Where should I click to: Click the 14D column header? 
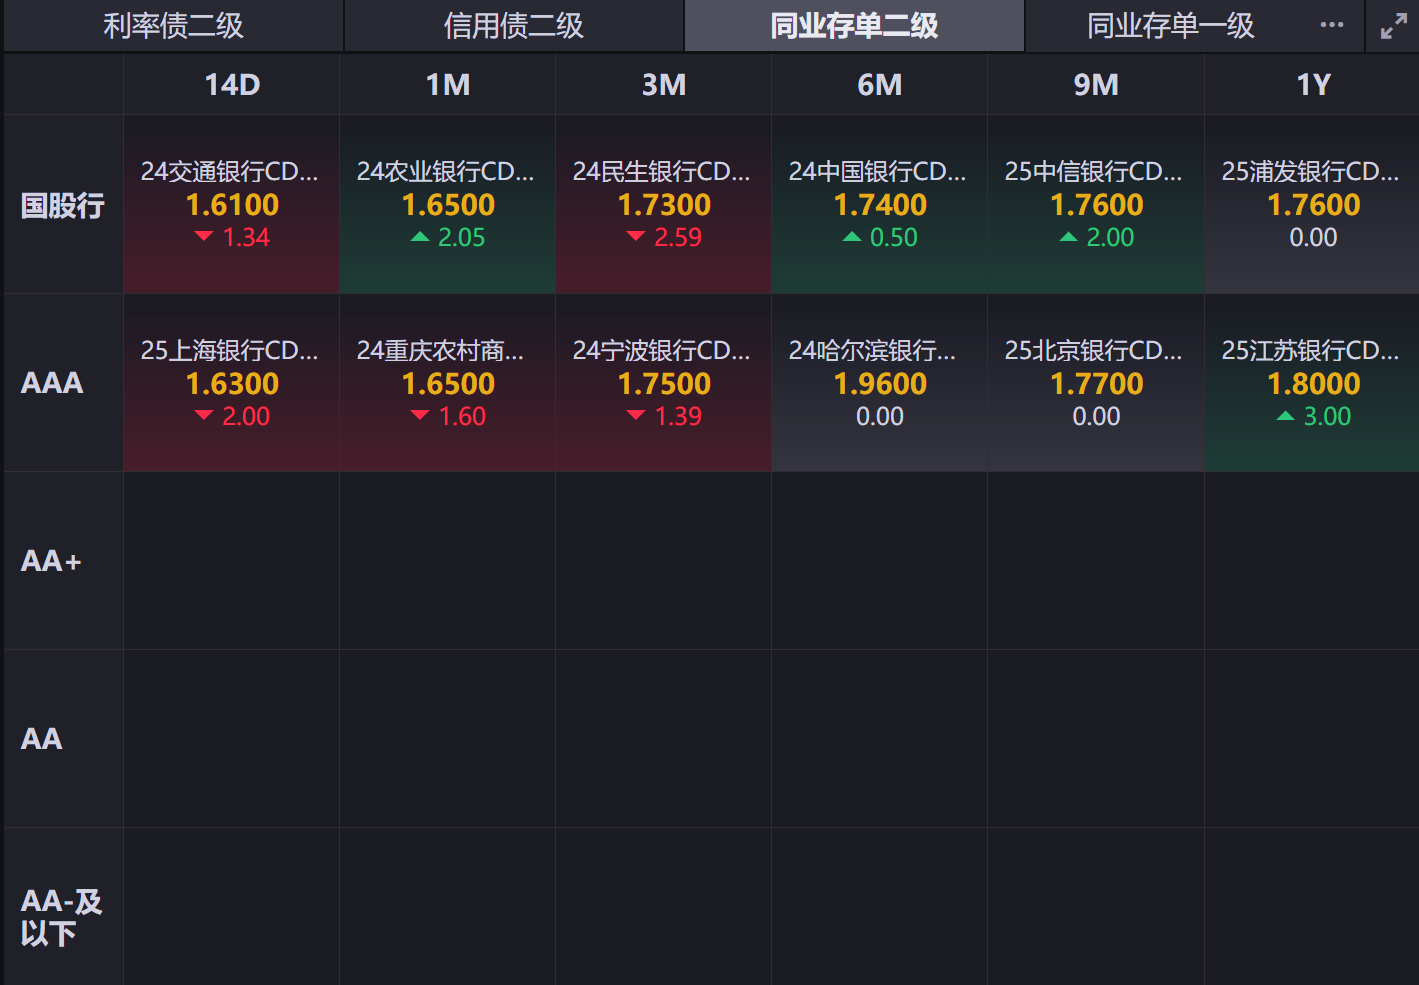[x=232, y=85]
